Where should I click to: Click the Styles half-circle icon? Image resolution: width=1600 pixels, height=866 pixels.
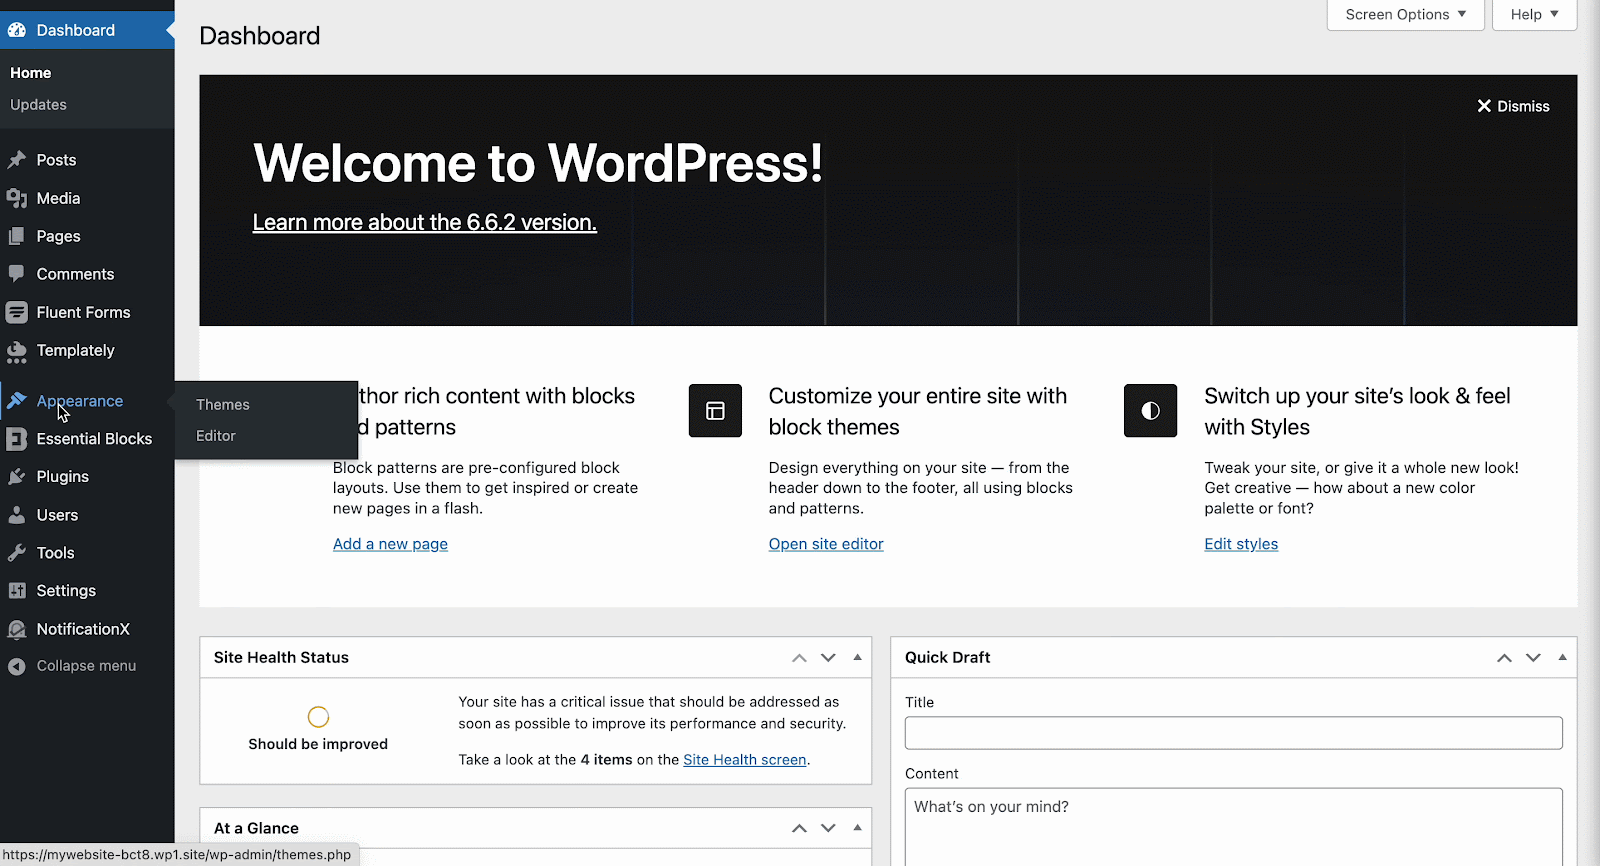click(x=1150, y=411)
